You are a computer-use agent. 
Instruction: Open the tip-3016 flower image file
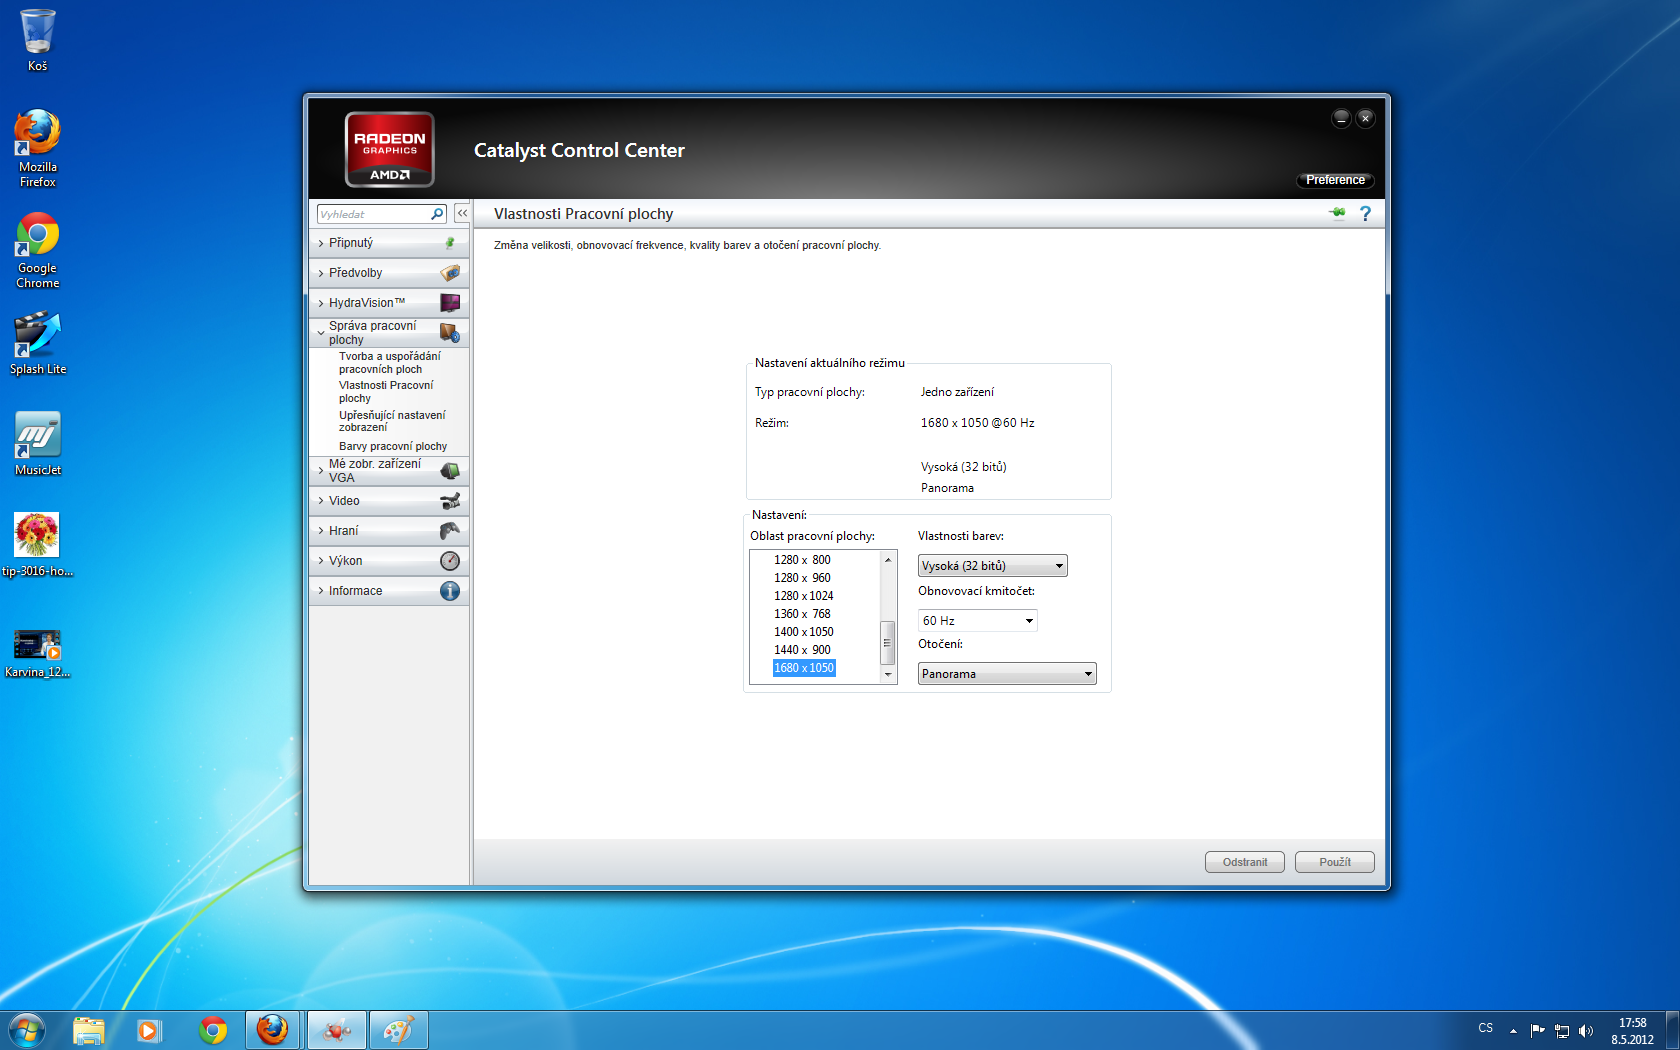click(37, 545)
